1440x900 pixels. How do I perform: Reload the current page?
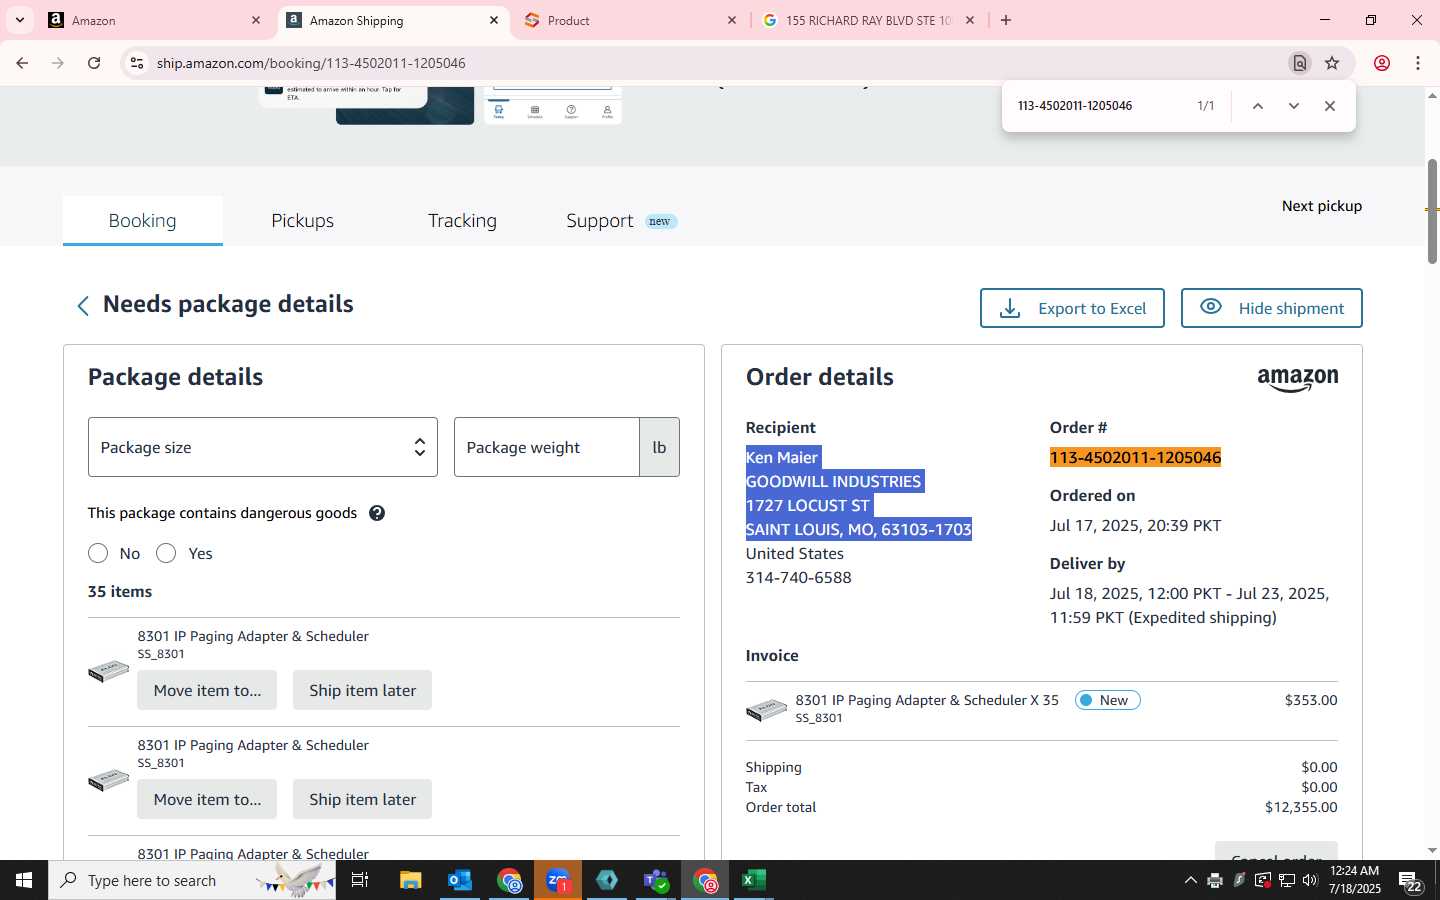[94, 63]
